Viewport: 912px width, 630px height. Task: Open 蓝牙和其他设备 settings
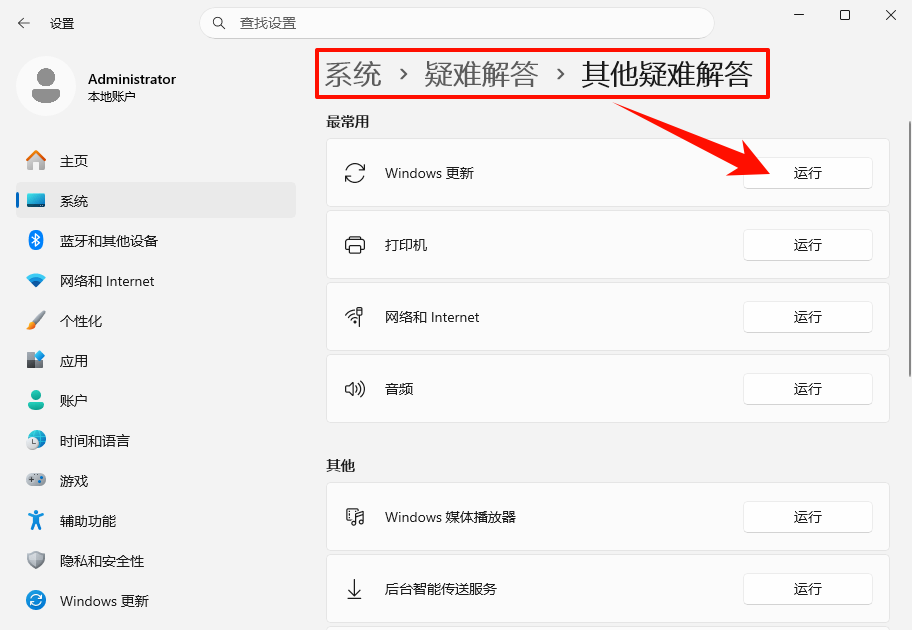click(x=156, y=240)
